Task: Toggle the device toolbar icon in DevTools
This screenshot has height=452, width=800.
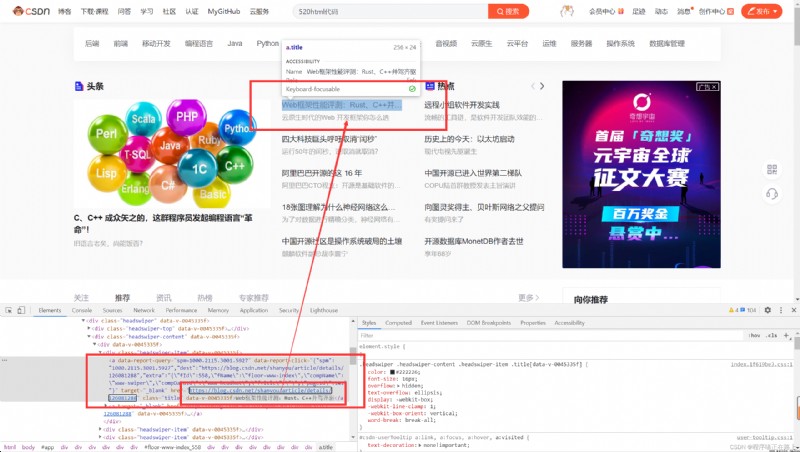Action: [21, 310]
